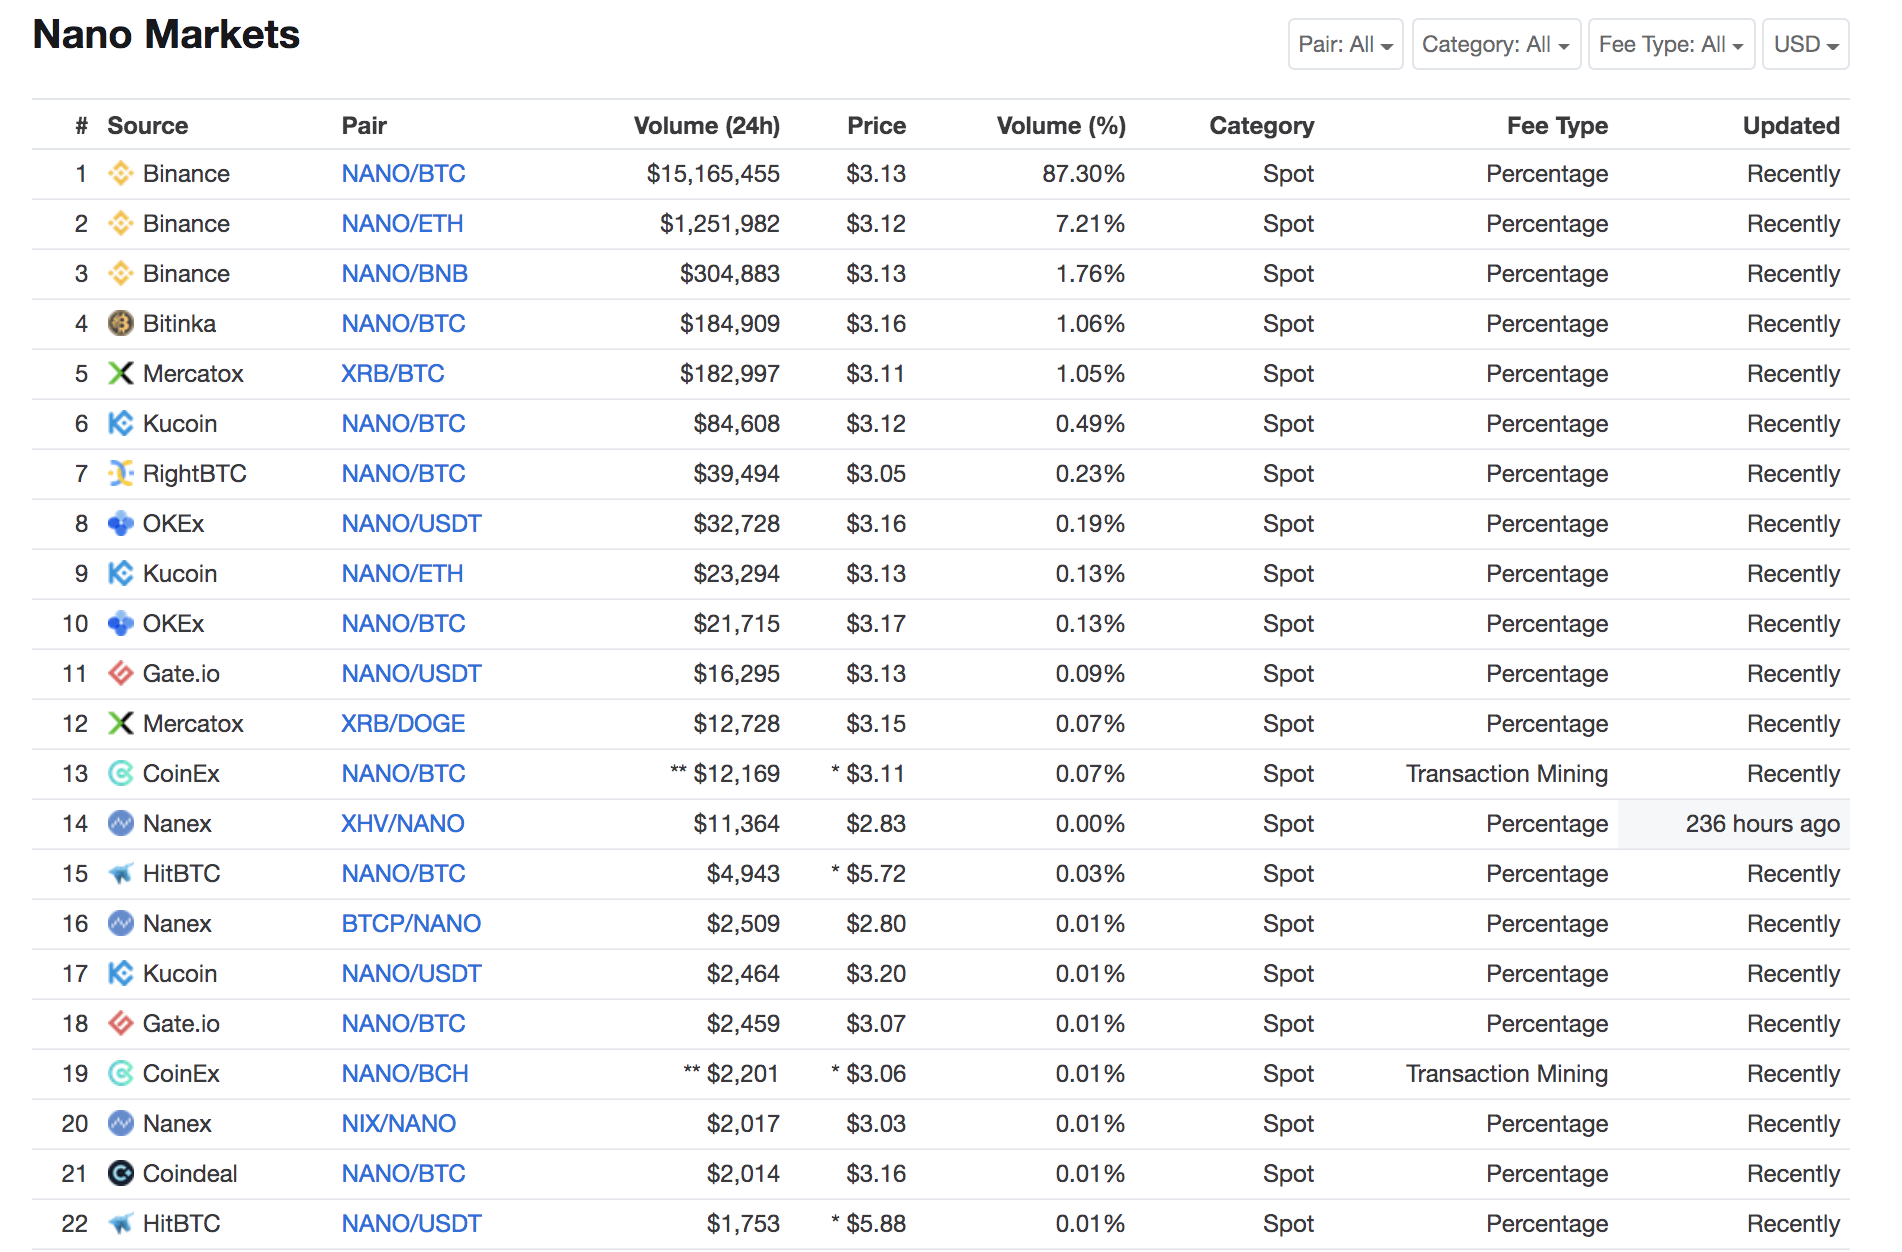This screenshot has width=1902, height=1252.
Task: Open the Fee Type: All dropdown
Action: (x=1671, y=45)
